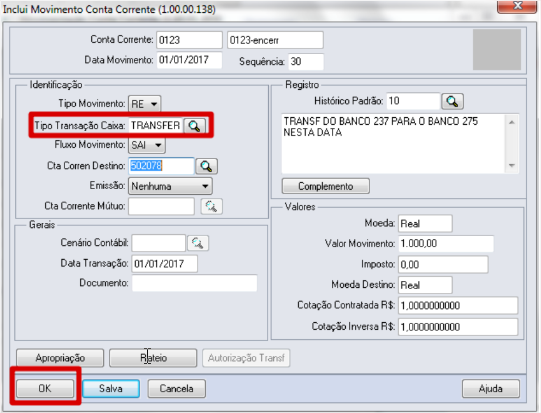Open Tipo Transação Caixa search magnifier
Viewport: 541px width, 413px height.
click(195, 126)
